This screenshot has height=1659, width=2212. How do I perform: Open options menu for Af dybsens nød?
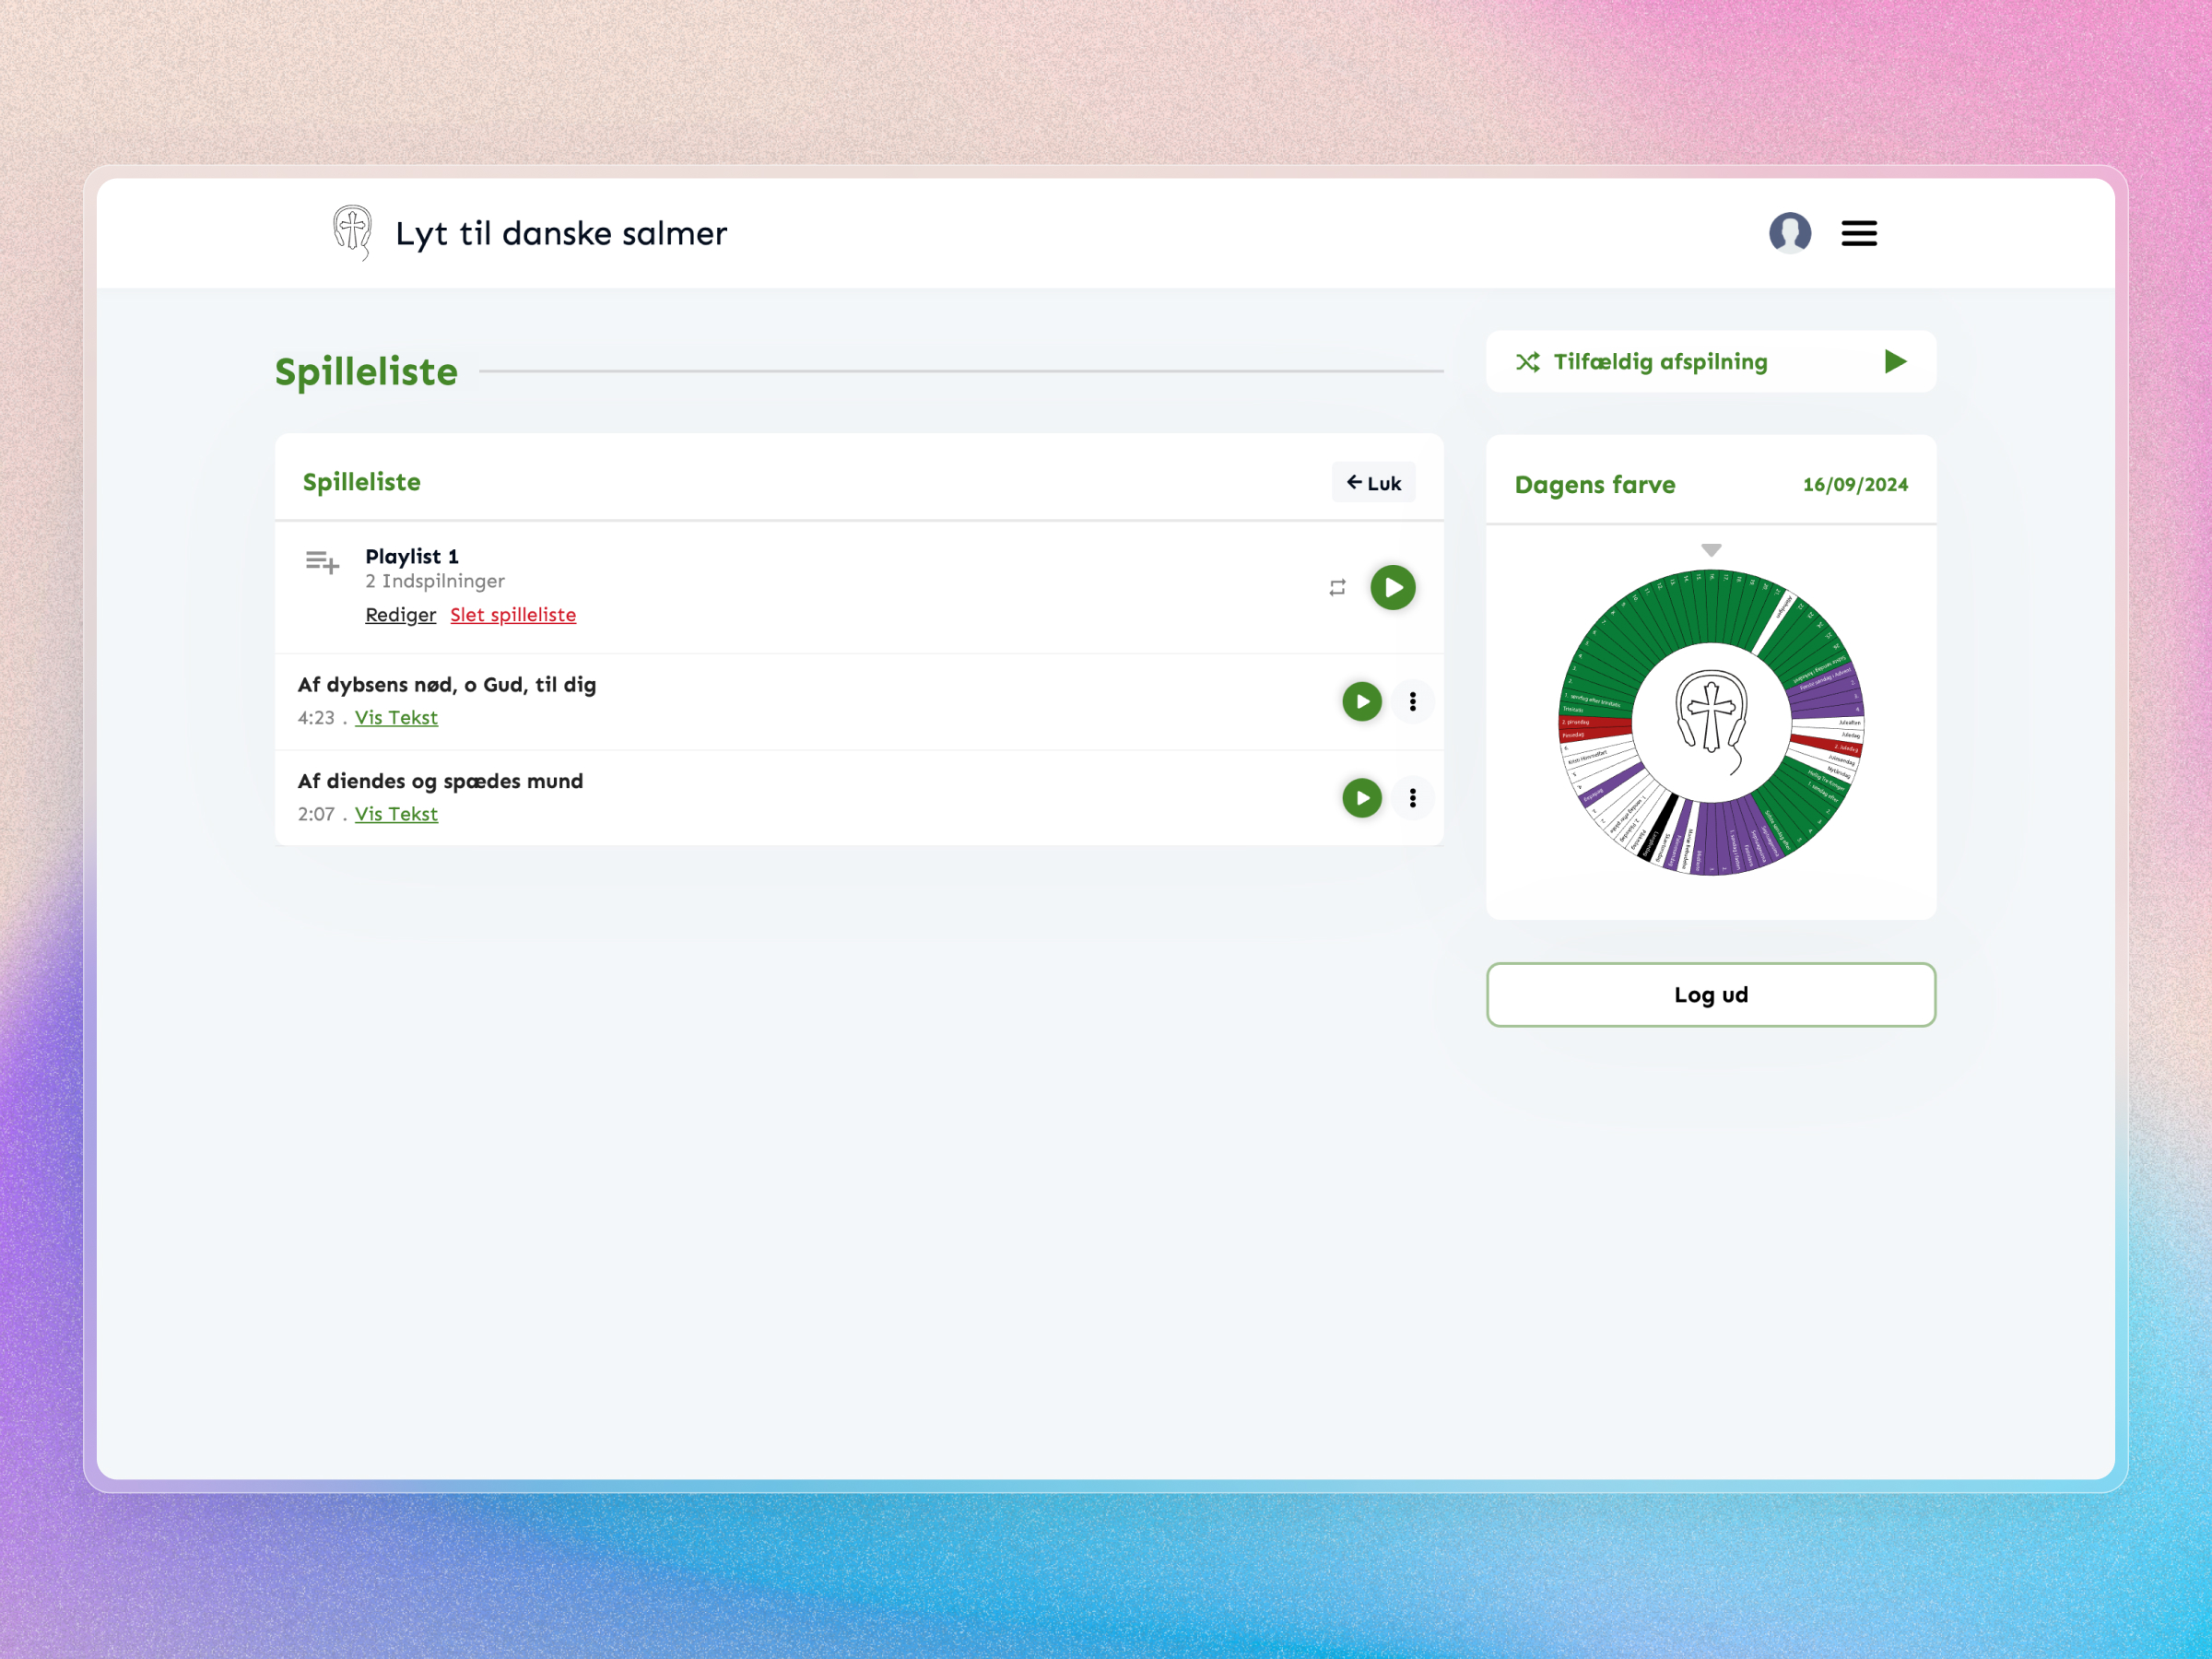[x=1413, y=701]
